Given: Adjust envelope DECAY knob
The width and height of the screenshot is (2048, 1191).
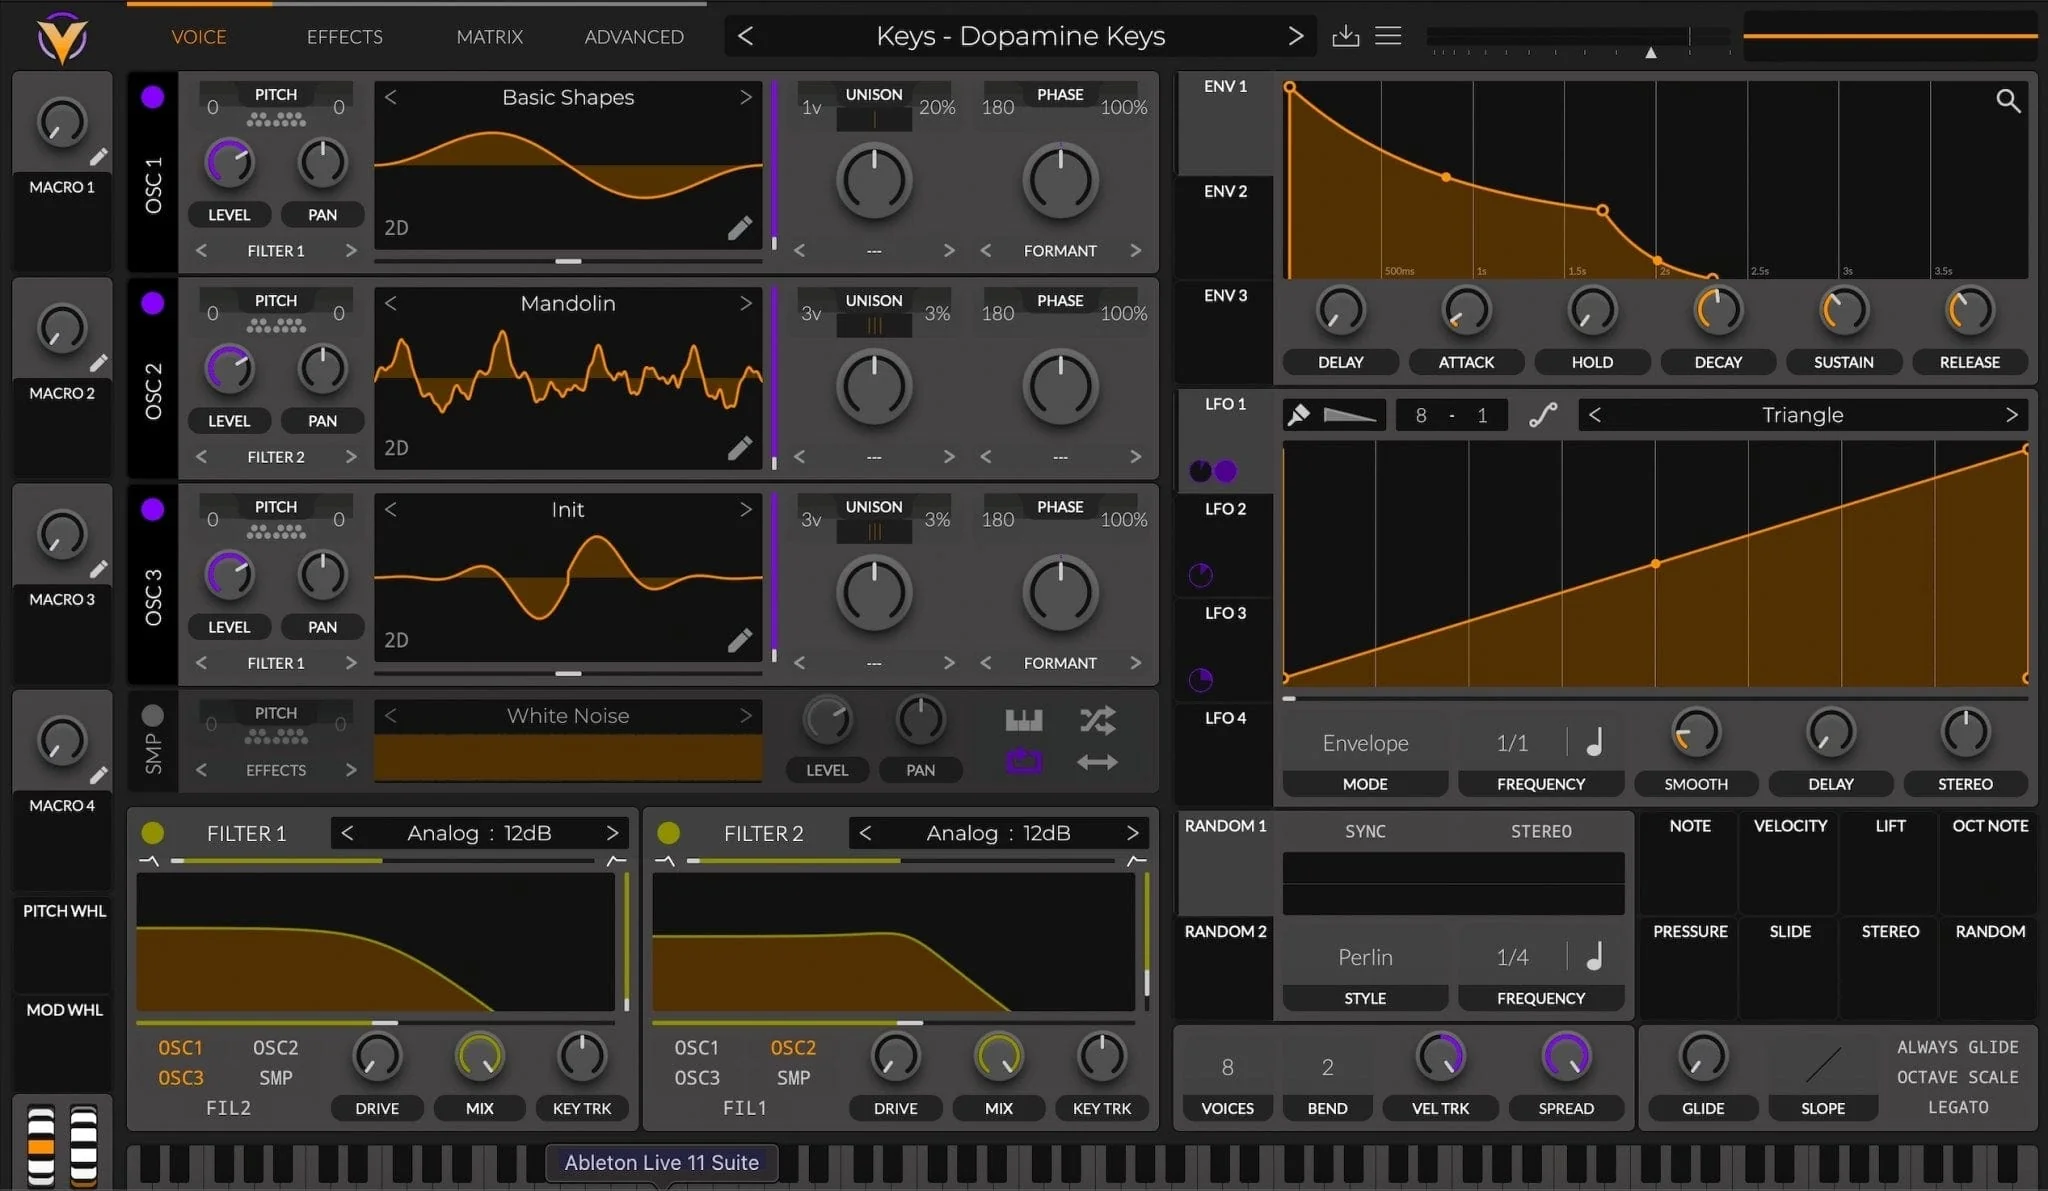Looking at the screenshot, I should (x=1718, y=310).
